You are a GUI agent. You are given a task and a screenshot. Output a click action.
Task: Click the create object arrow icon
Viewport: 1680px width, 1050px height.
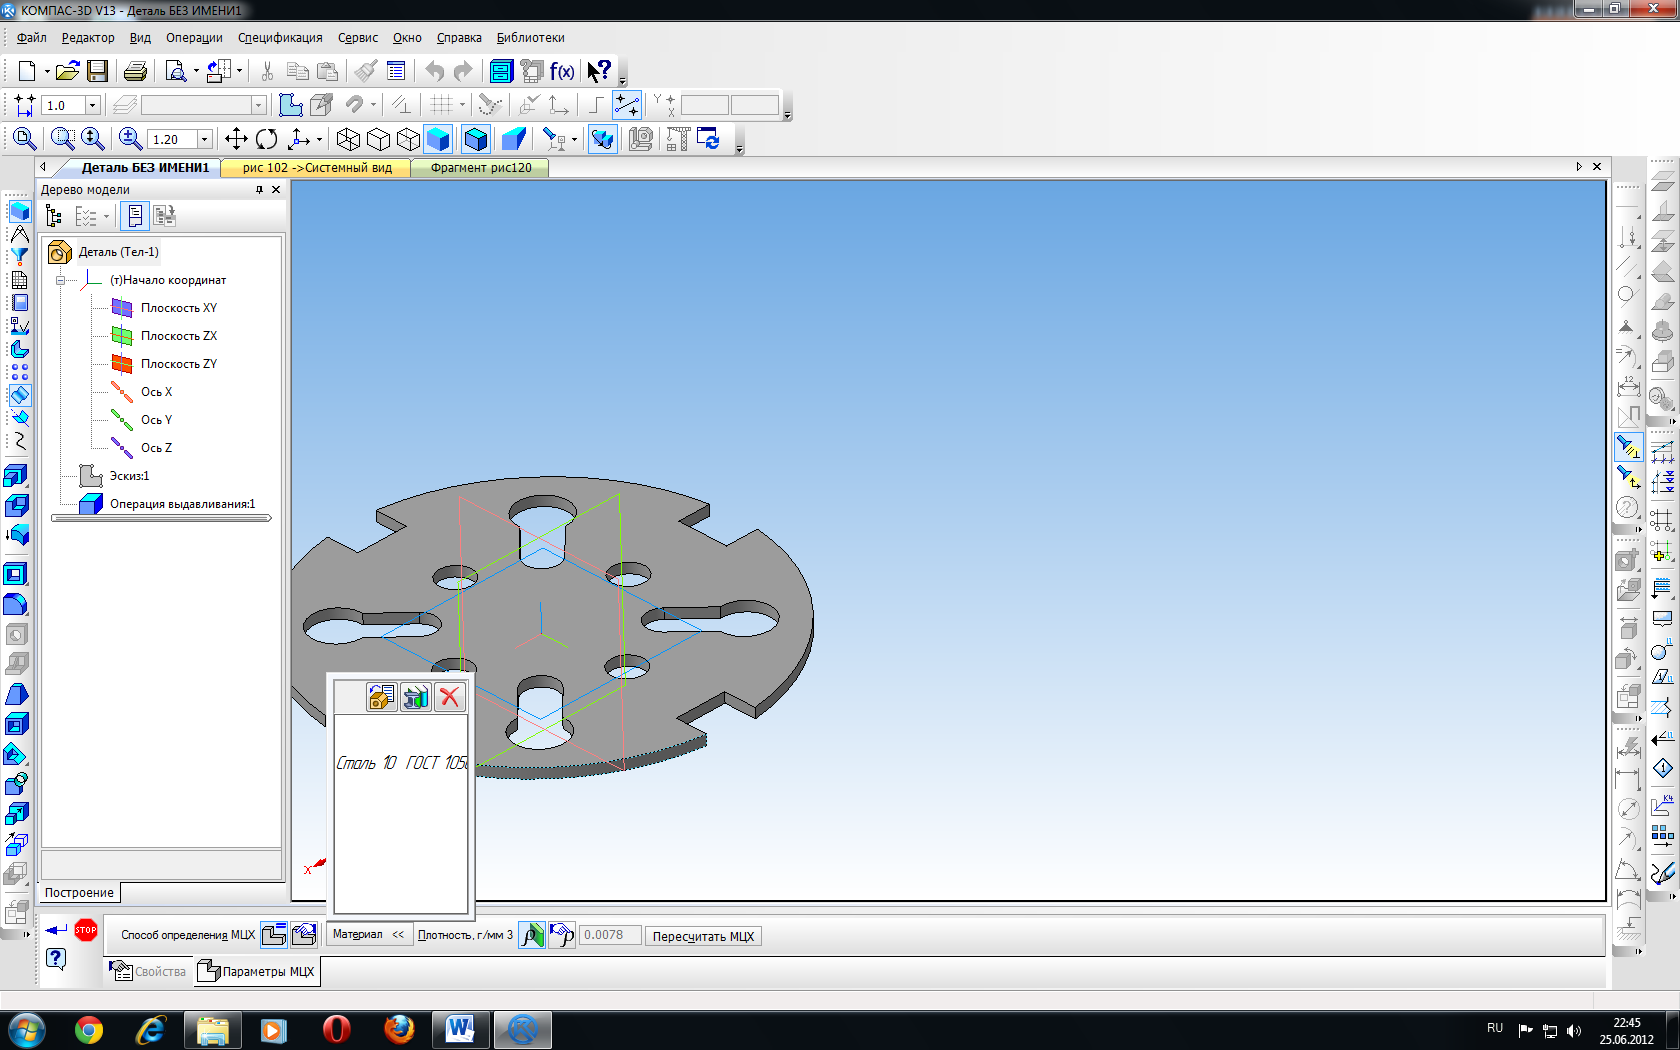click(56, 930)
